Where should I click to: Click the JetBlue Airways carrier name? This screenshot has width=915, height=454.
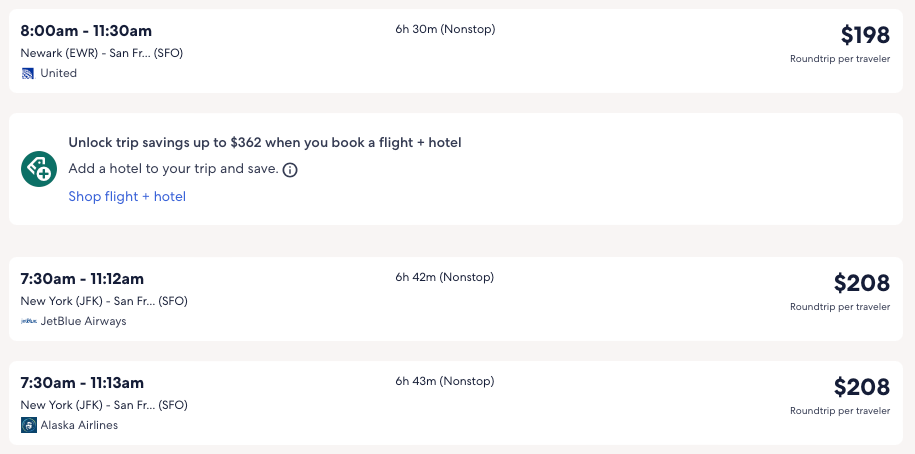click(x=83, y=321)
